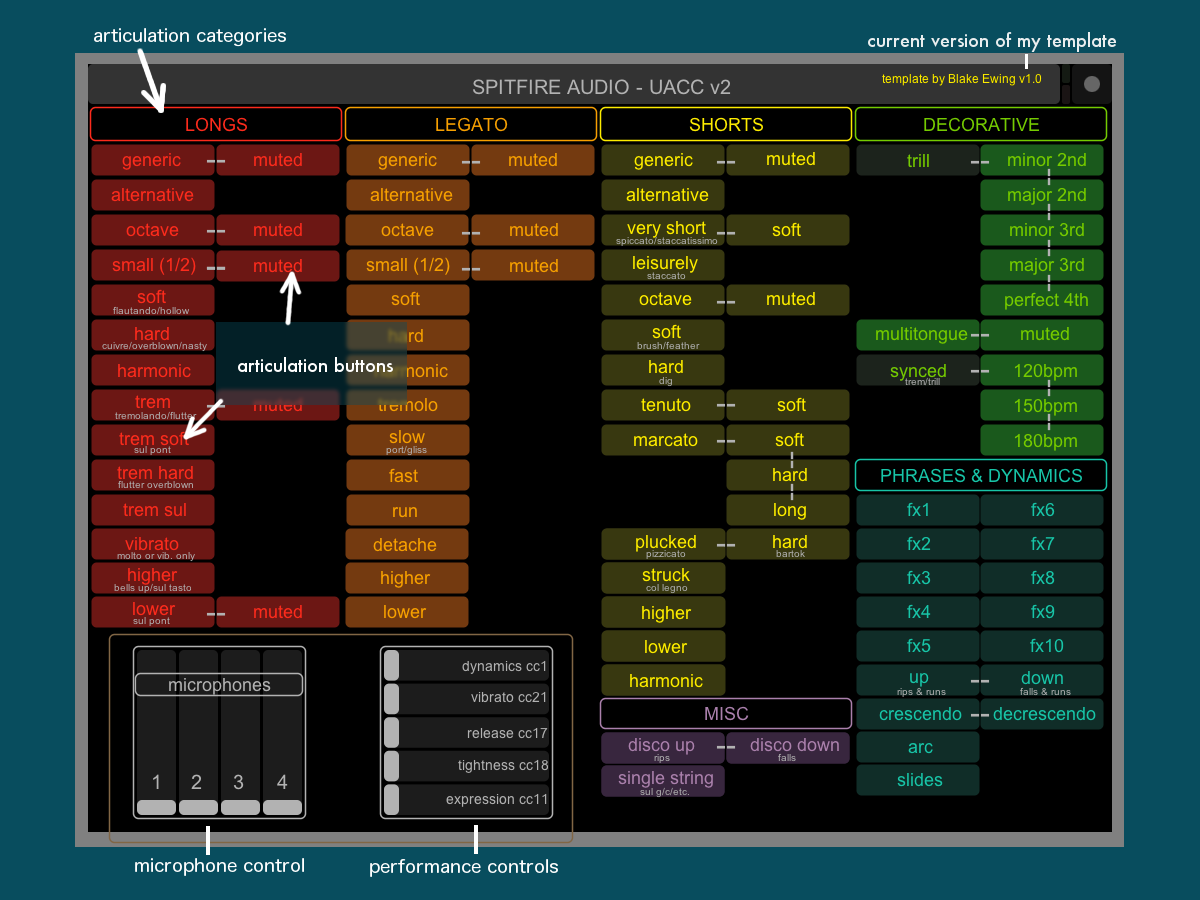1200x900 pixels.
Task: Select the Legato generic articulation
Action: tap(407, 160)
